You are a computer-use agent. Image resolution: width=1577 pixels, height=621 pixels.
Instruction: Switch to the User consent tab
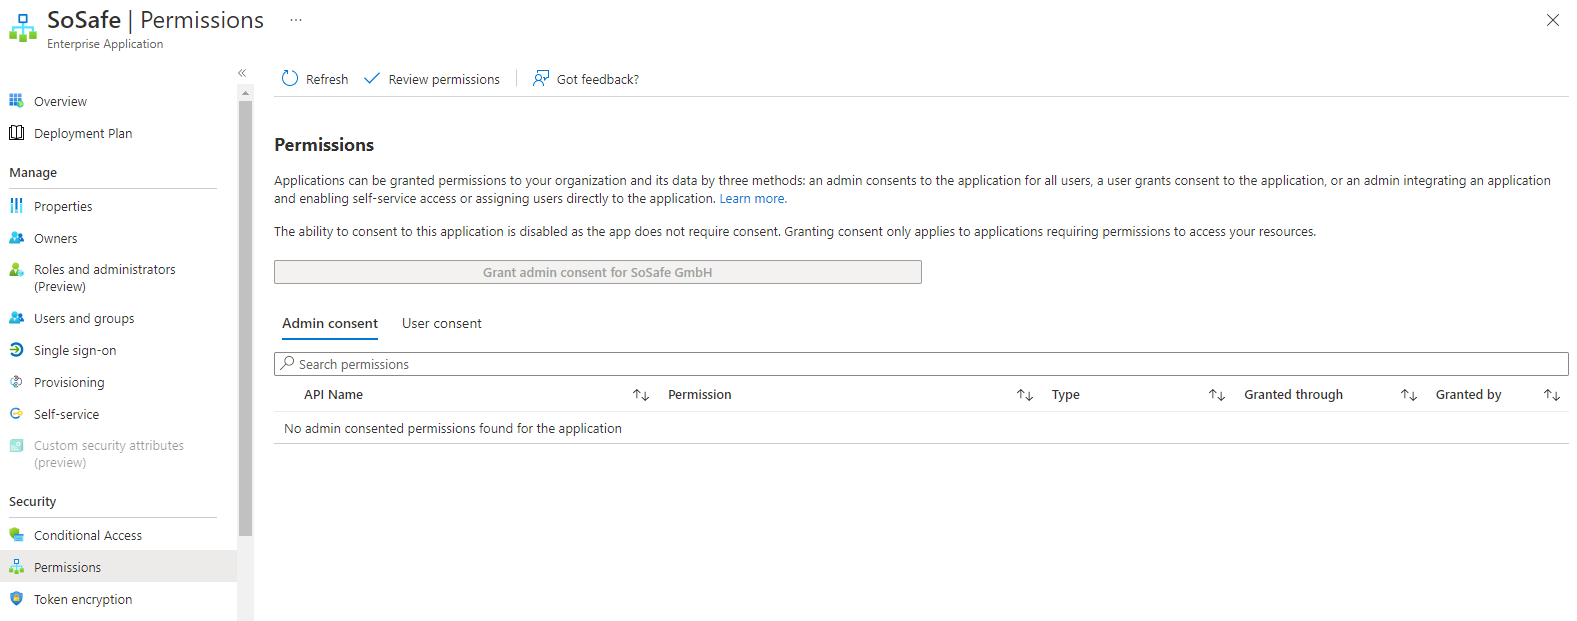[x=441, y=324]
